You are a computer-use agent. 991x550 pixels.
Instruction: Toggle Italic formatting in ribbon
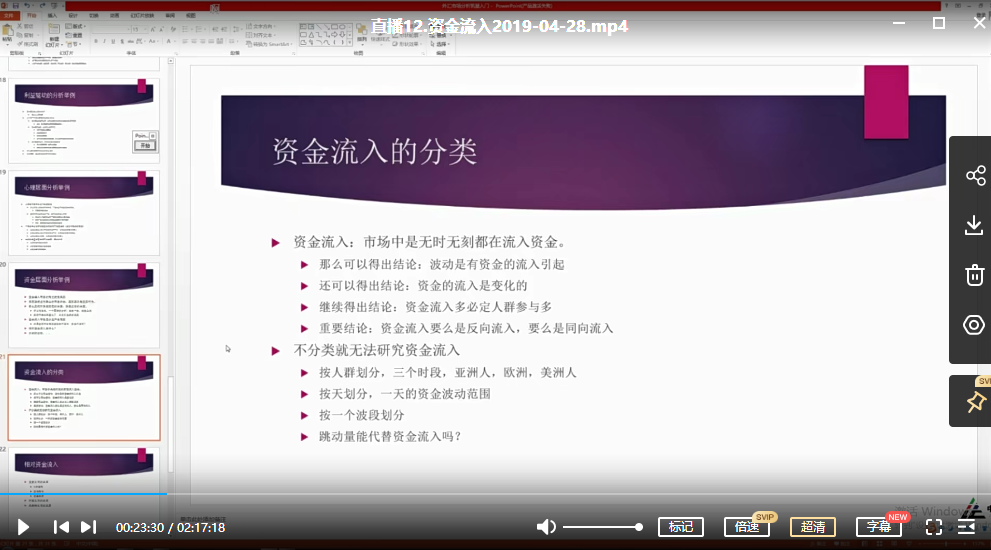(x=104, y=41)
